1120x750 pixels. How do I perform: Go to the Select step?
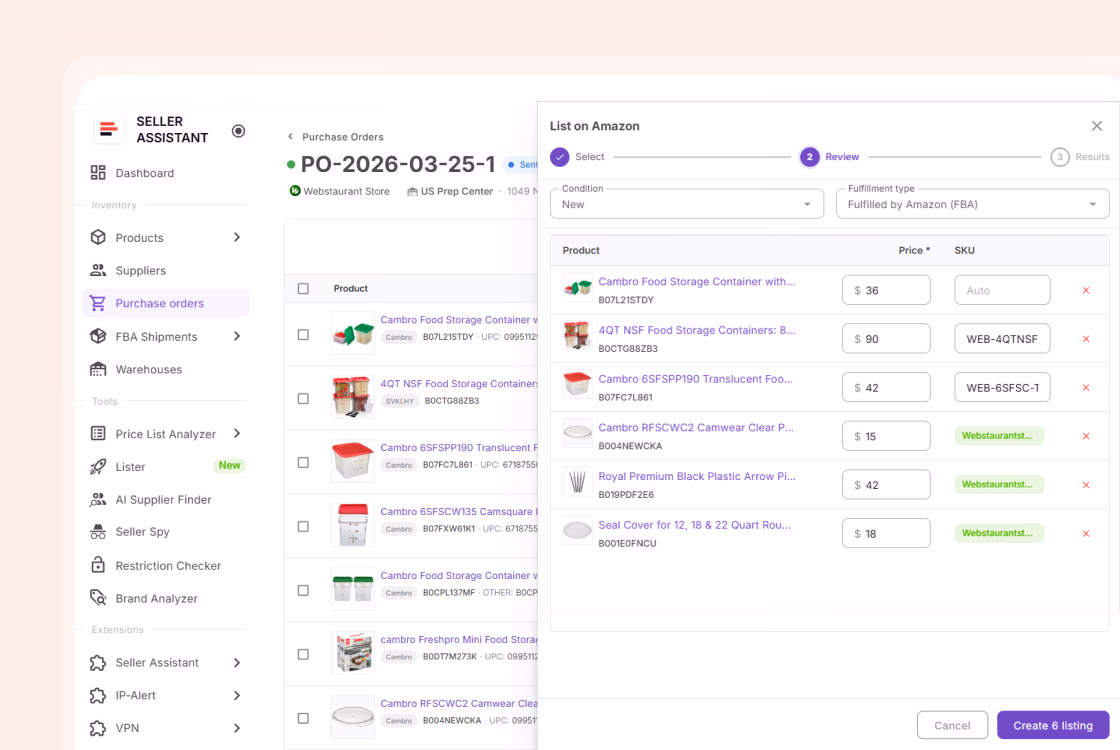tap(577, 156)
